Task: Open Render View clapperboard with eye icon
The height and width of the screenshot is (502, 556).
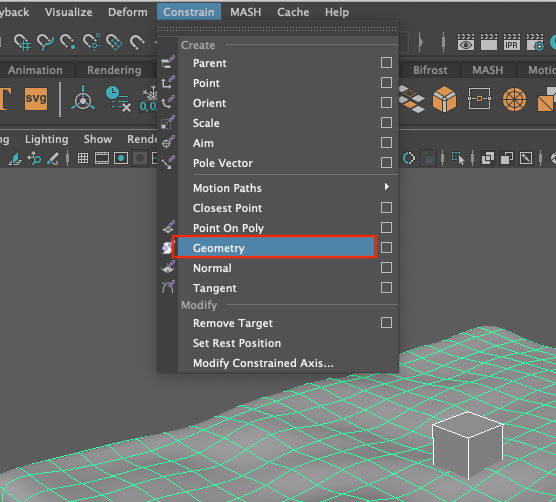Action: click(466, 42)
